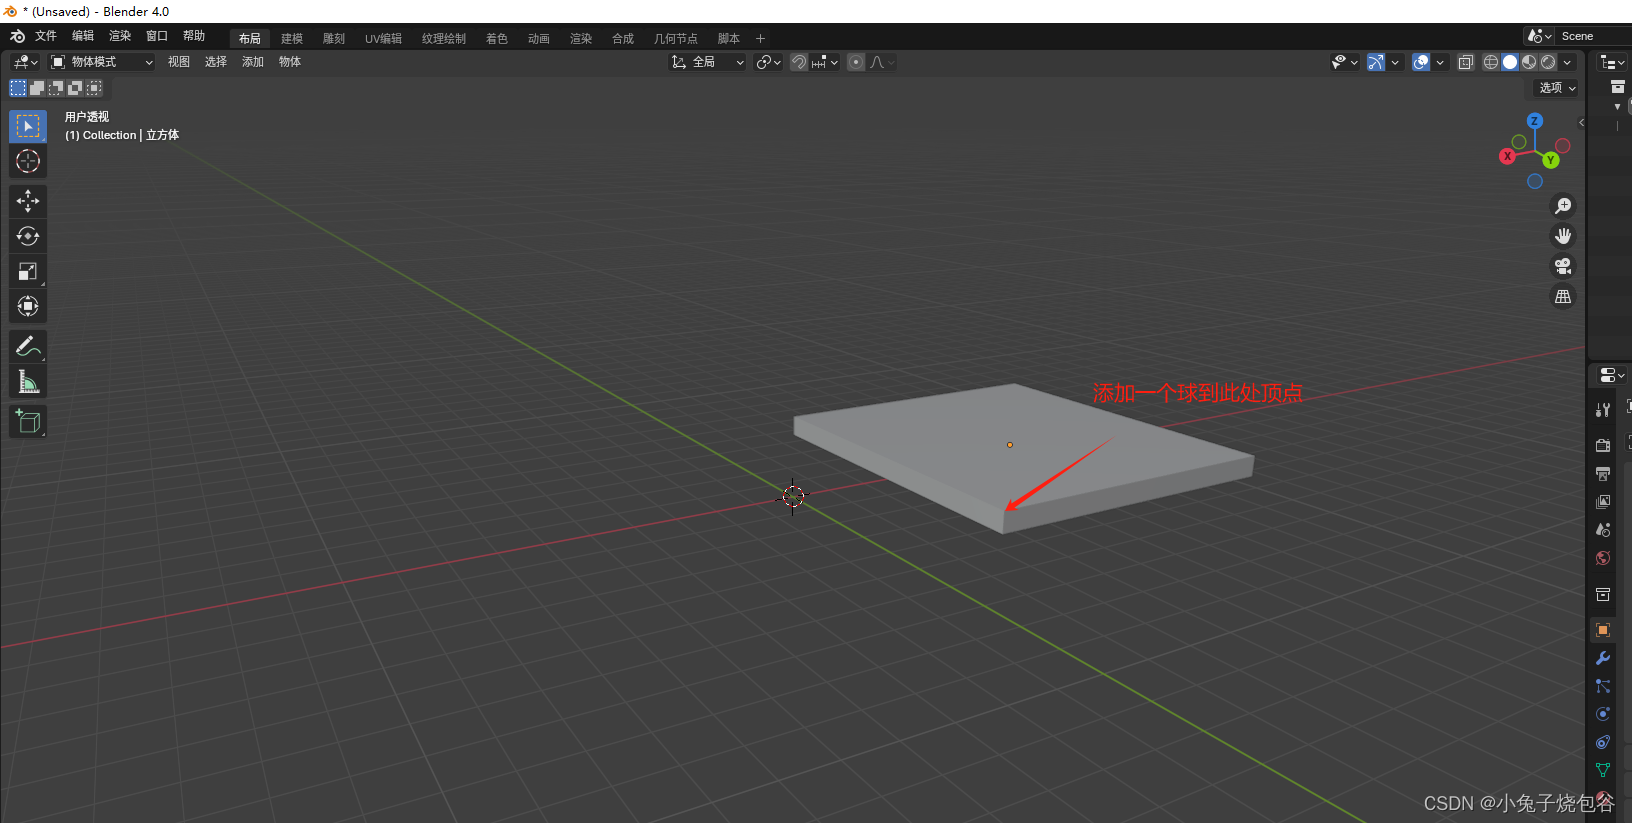
Task: Switch to solid viewport shading
Action: point(1510,62)
